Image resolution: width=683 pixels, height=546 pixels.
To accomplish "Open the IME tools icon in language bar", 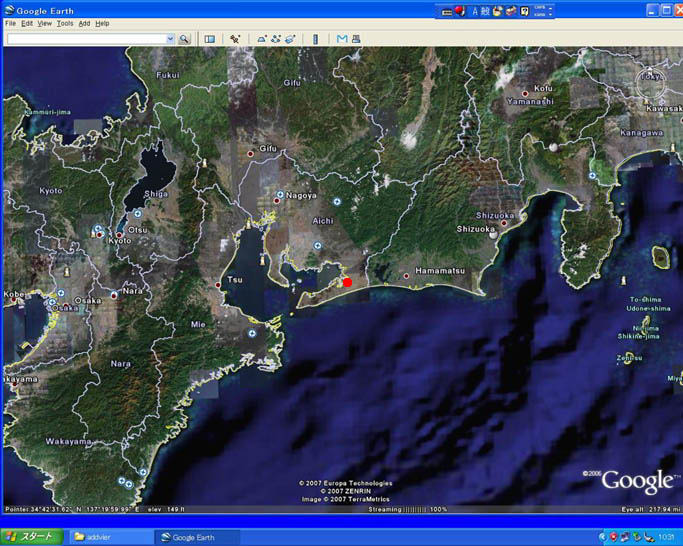I will click(511, 11).
